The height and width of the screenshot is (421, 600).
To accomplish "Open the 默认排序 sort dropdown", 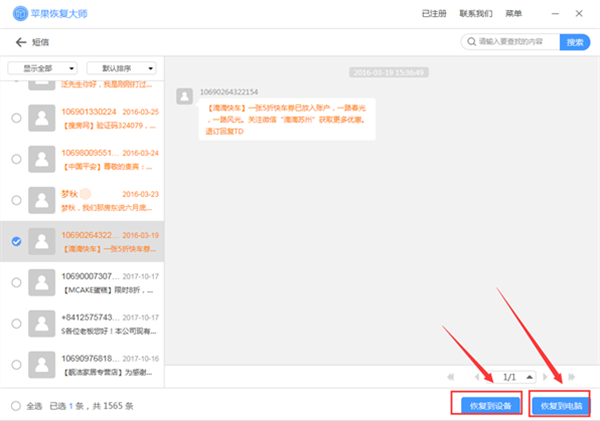I will (122, 69).
